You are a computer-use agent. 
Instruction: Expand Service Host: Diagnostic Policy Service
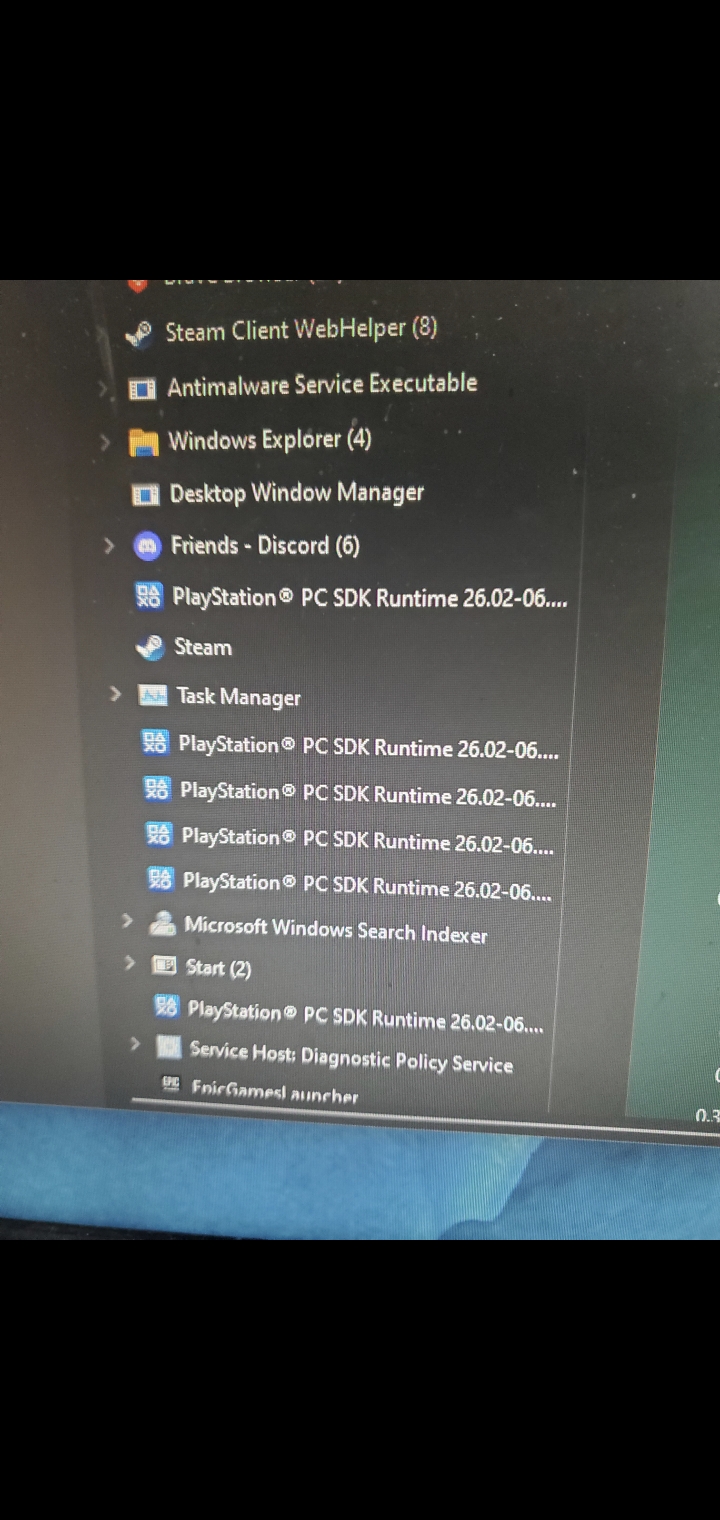click(x=136, y=1044)
